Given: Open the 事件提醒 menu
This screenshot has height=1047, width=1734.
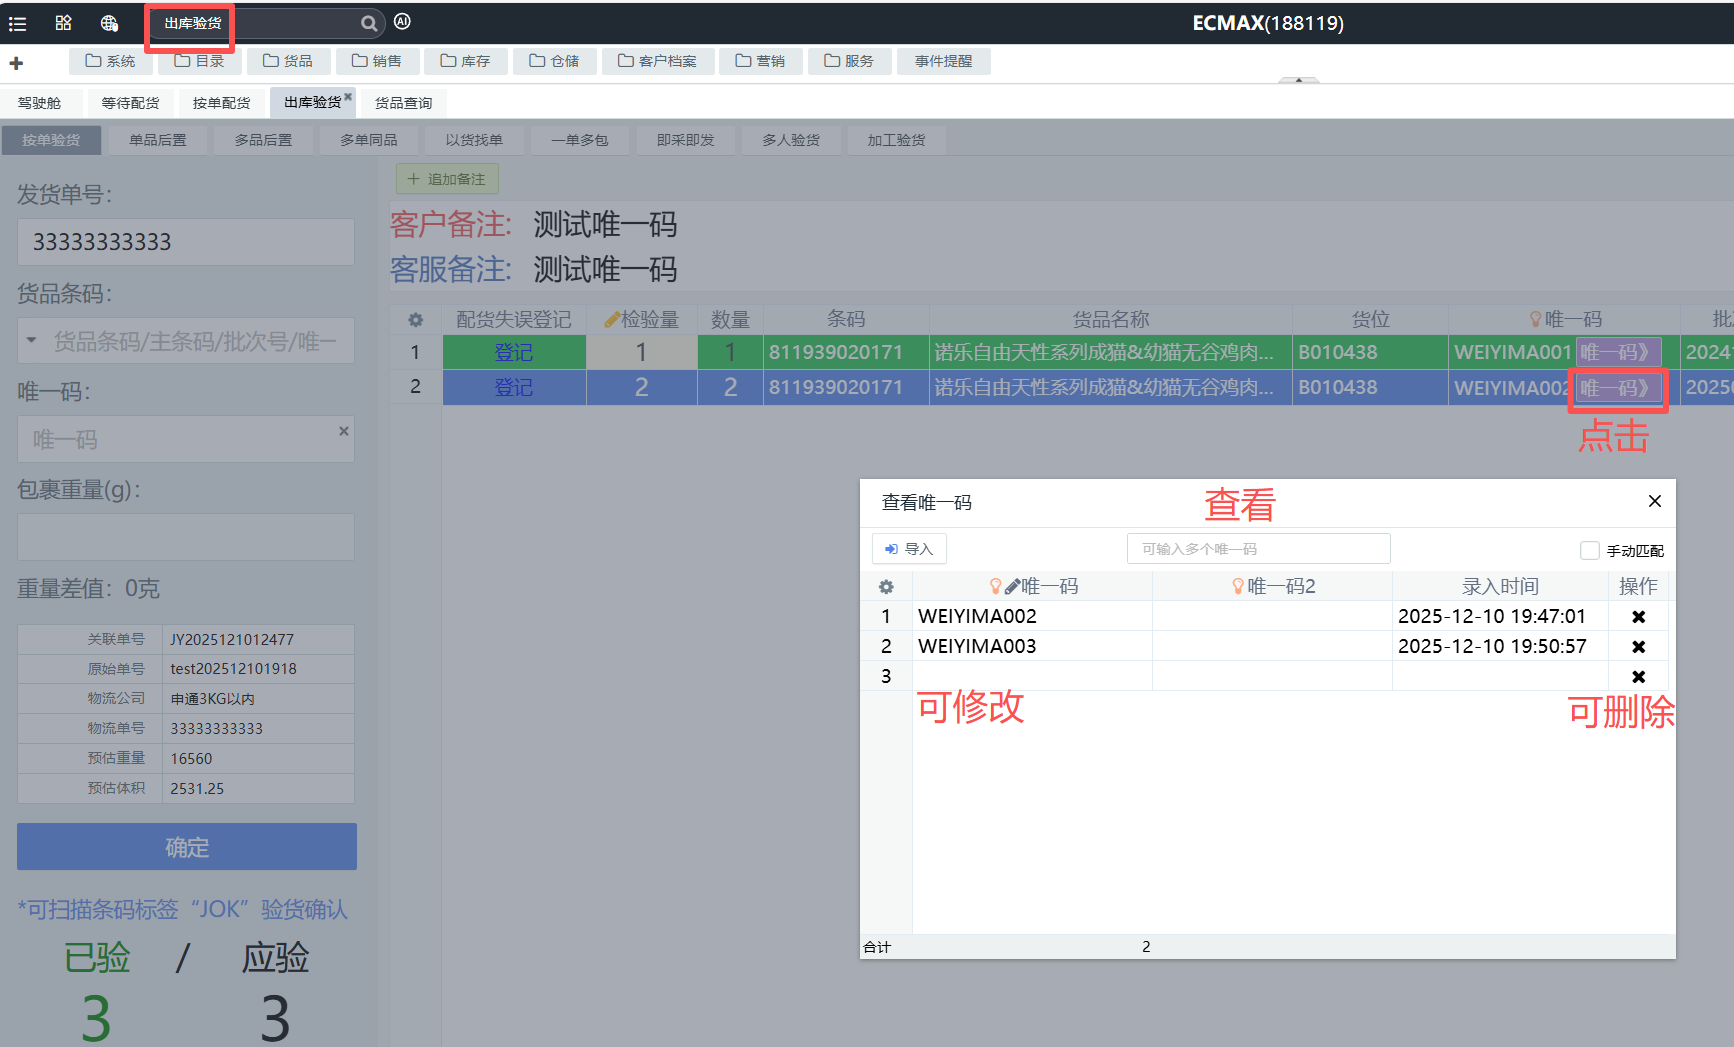Looking at the screenshot, I should click(944, 61).
